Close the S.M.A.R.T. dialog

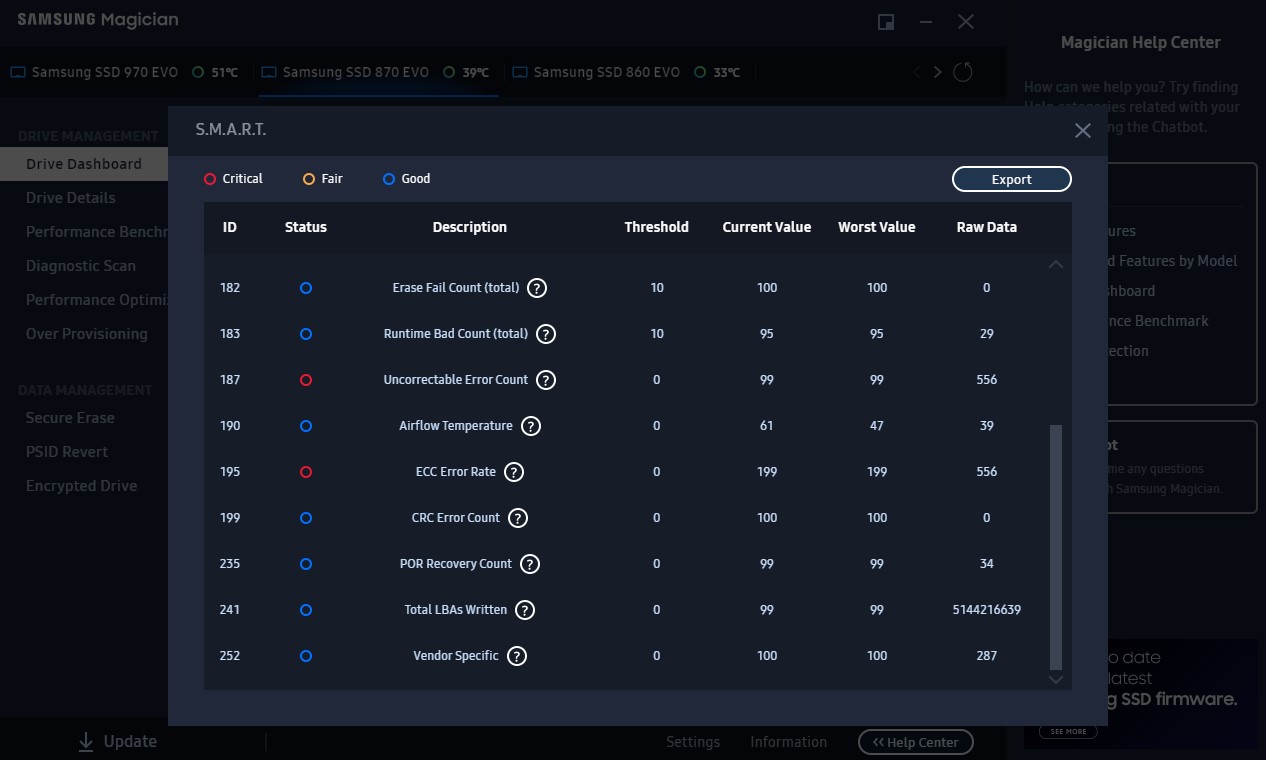[x=1082, y=131]
